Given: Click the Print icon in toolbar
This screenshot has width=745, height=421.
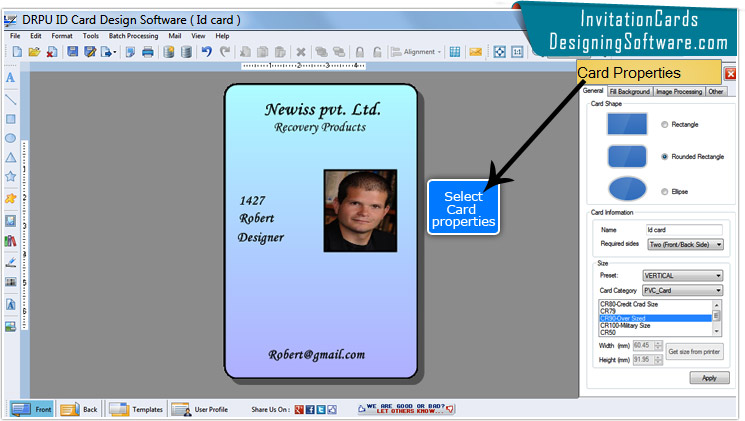Looking at the screenshot, I should pos(148,52).
